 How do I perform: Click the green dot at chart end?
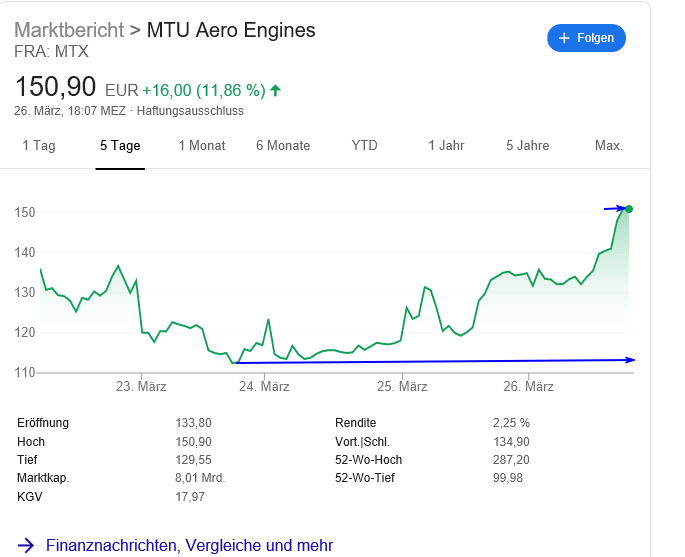point(628,209)
